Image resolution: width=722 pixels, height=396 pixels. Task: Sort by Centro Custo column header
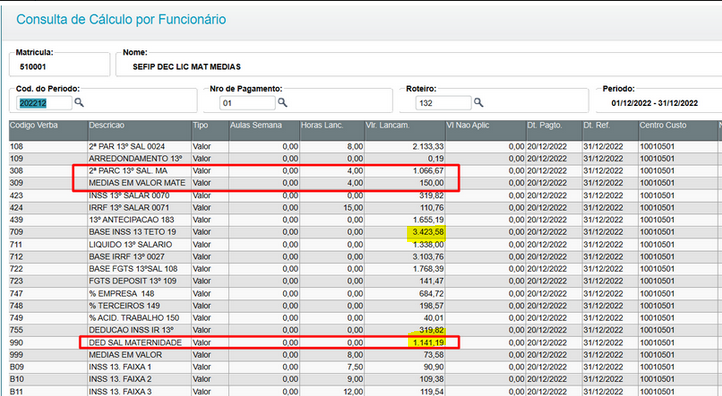click(677, 130)
